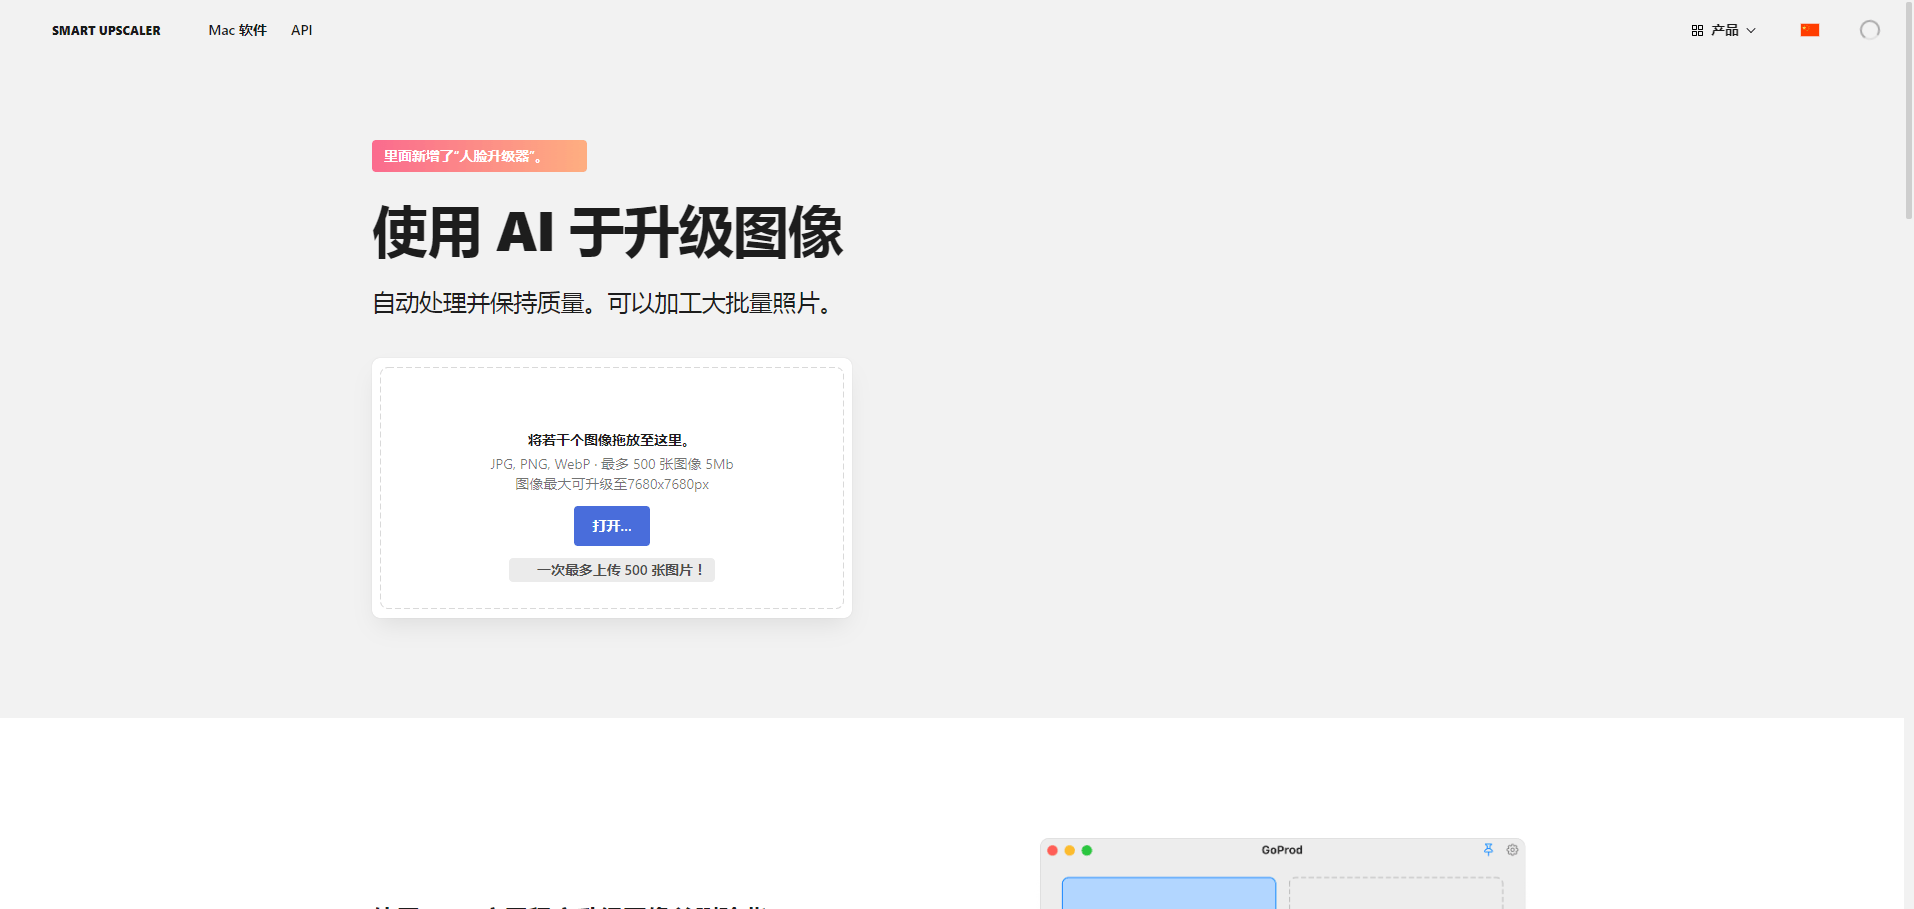Click the circular loading account icon

[x=1869, y=30]
